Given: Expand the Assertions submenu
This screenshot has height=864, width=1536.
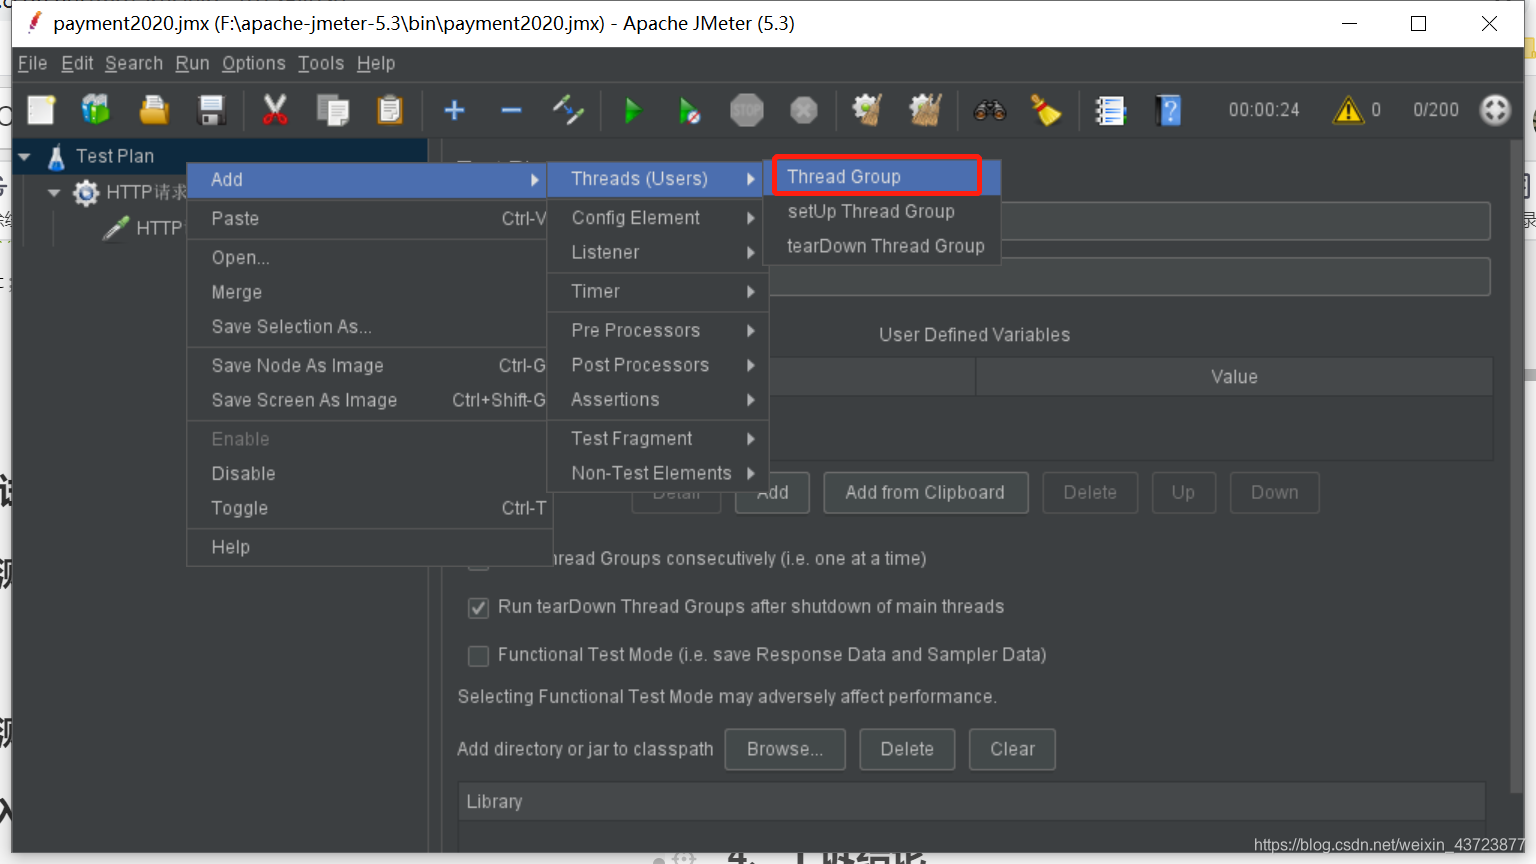Looking at the screenshot, I should click(x=657, y=400).
